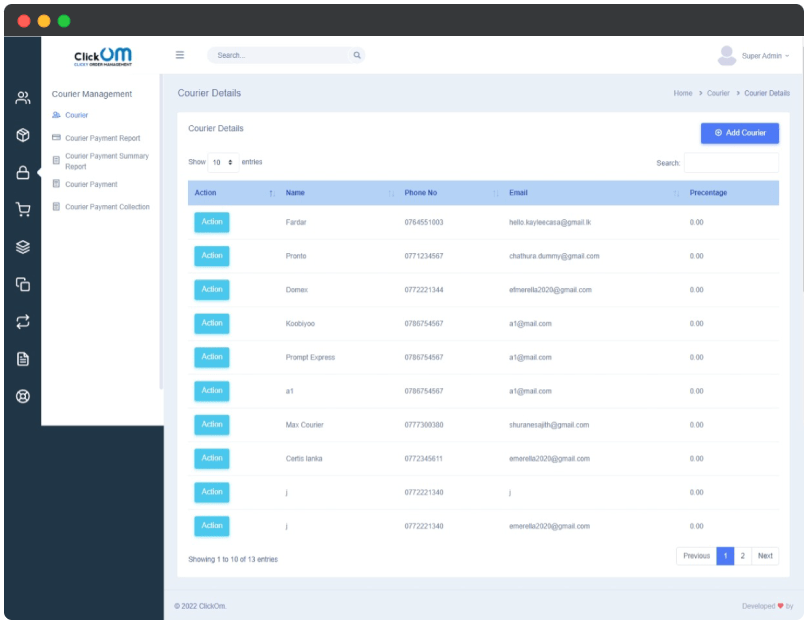Open Action dropdown for Koobiyoo
Viewport: 808px width, 624px height.
click(212, 323)
